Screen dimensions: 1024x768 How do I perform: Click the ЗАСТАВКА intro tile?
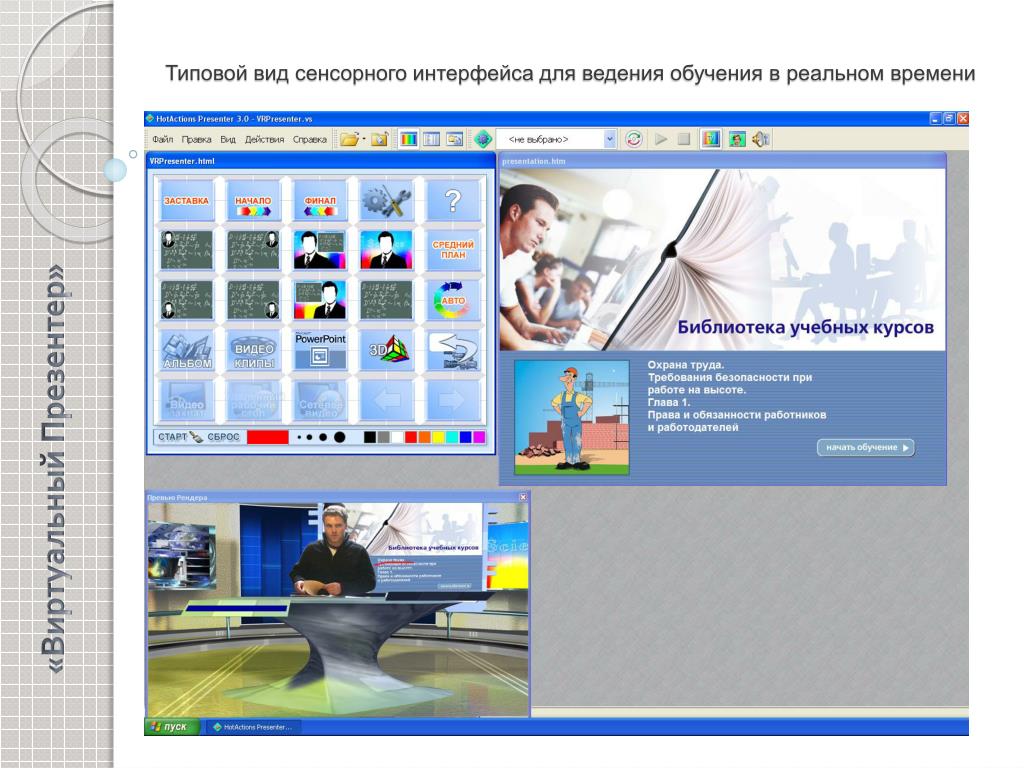(187, 200)
